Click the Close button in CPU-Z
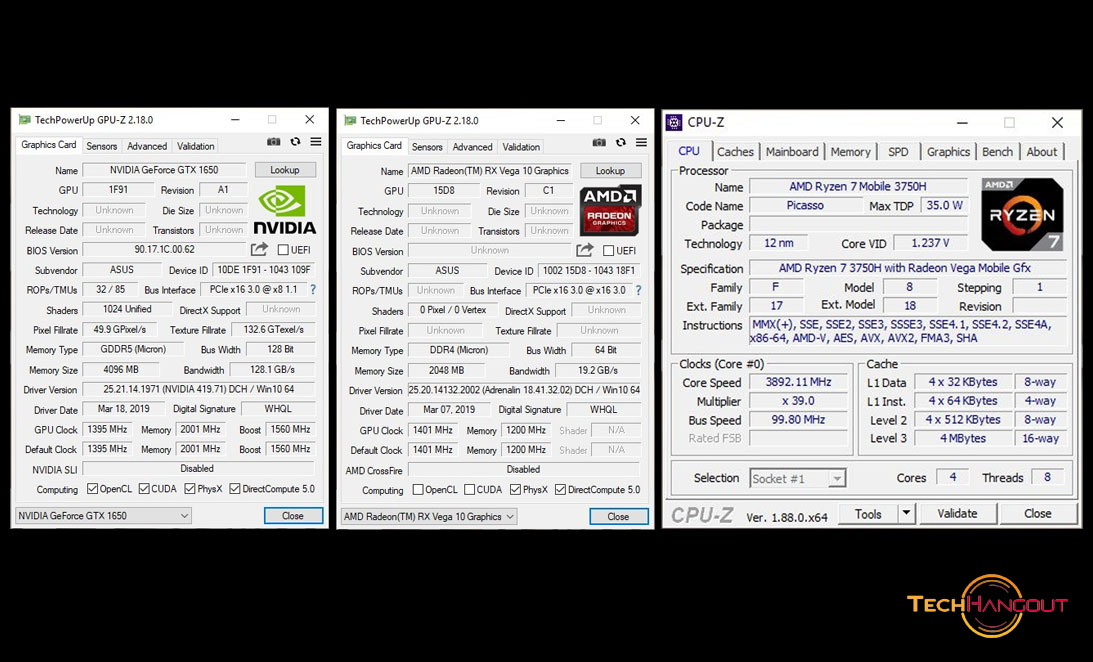 tap(1038, 514)
